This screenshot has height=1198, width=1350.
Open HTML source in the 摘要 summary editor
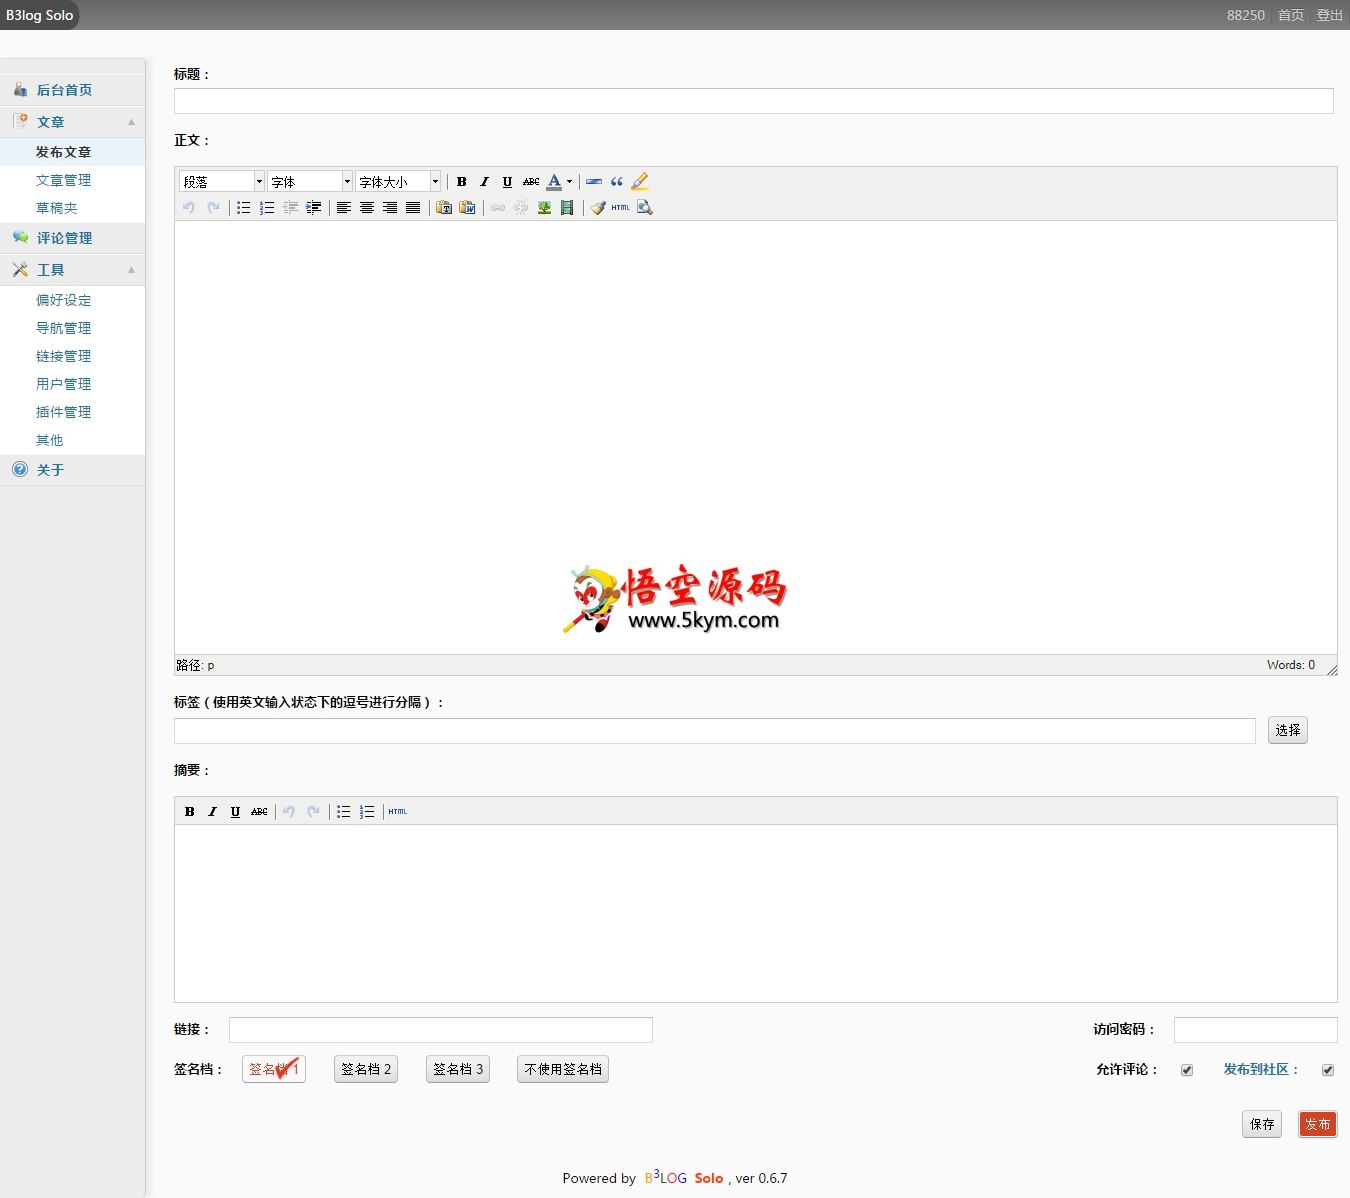click(x=398, y=811)
